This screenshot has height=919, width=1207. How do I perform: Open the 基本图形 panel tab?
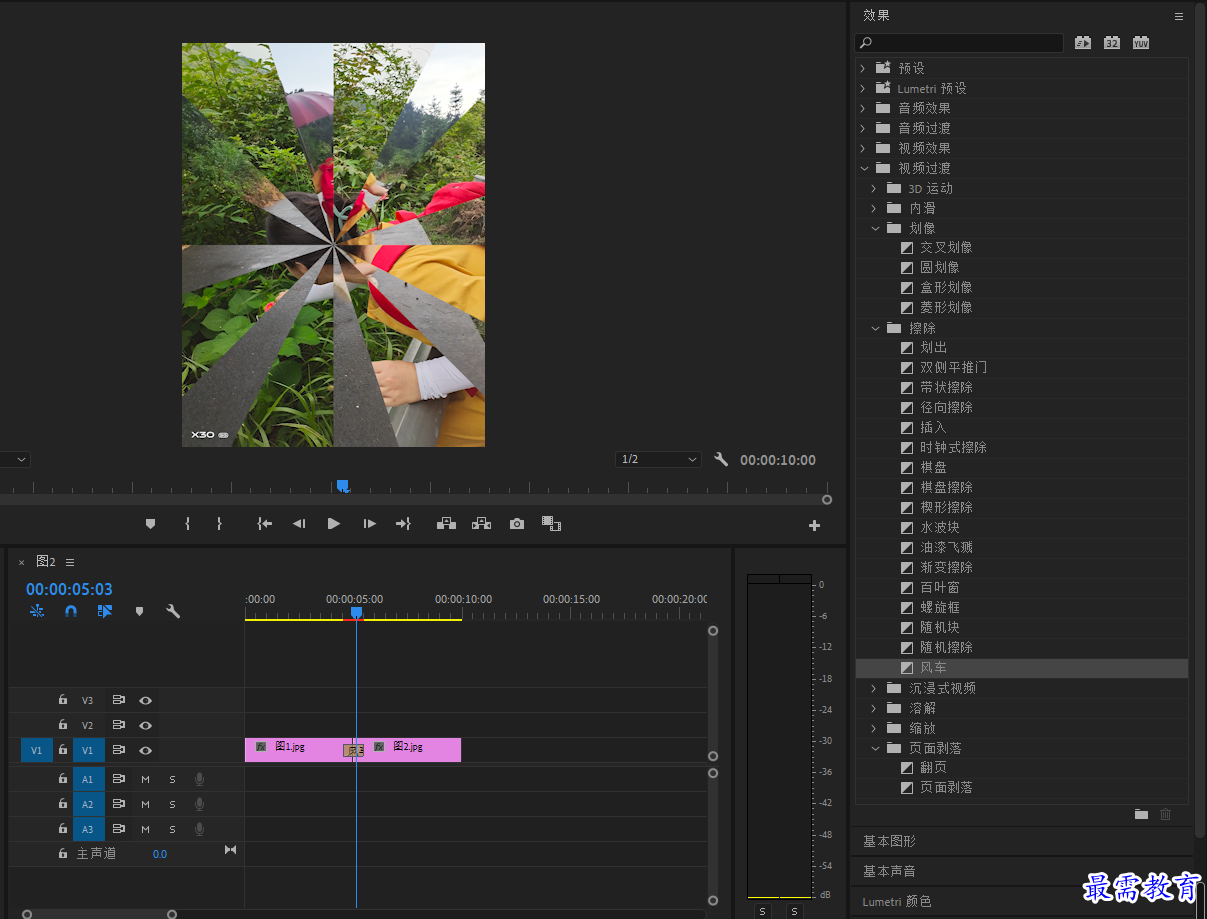click(x=889, y=841)
